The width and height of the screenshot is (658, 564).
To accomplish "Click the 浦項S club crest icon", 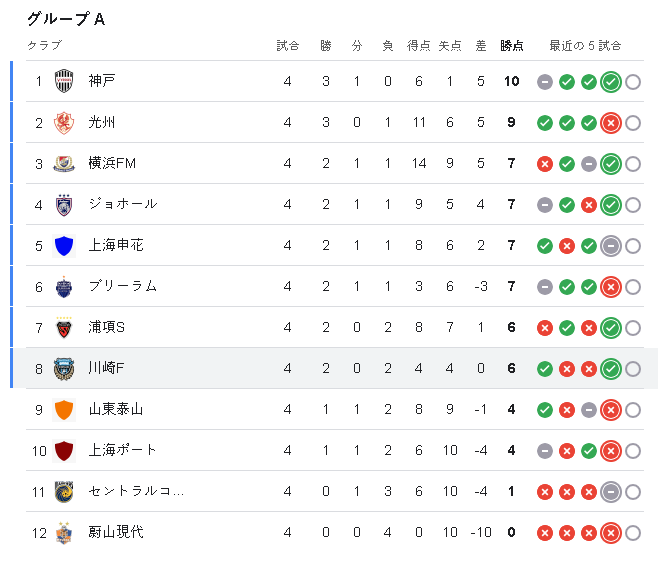I will (64, 327).
